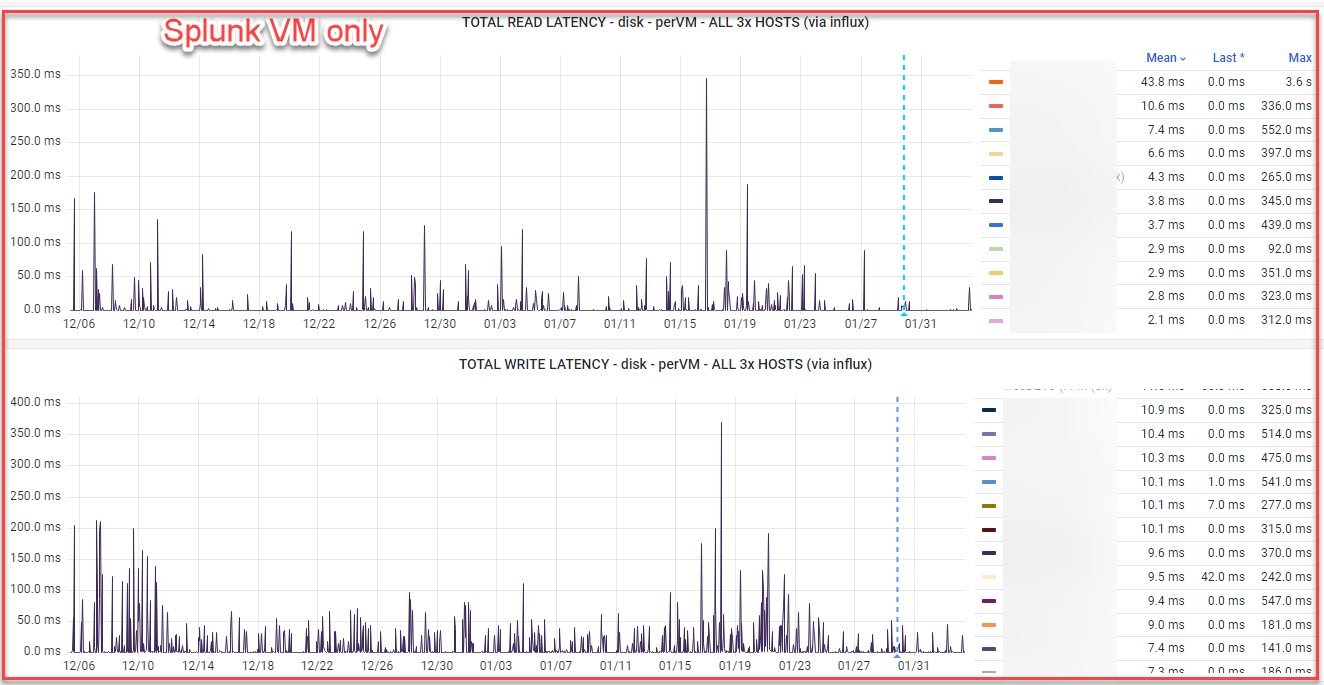Click the cream swatch in the 242.0 ms max row
The width and height of the screenshot is (1324, 685).
(x=989, y=577)
